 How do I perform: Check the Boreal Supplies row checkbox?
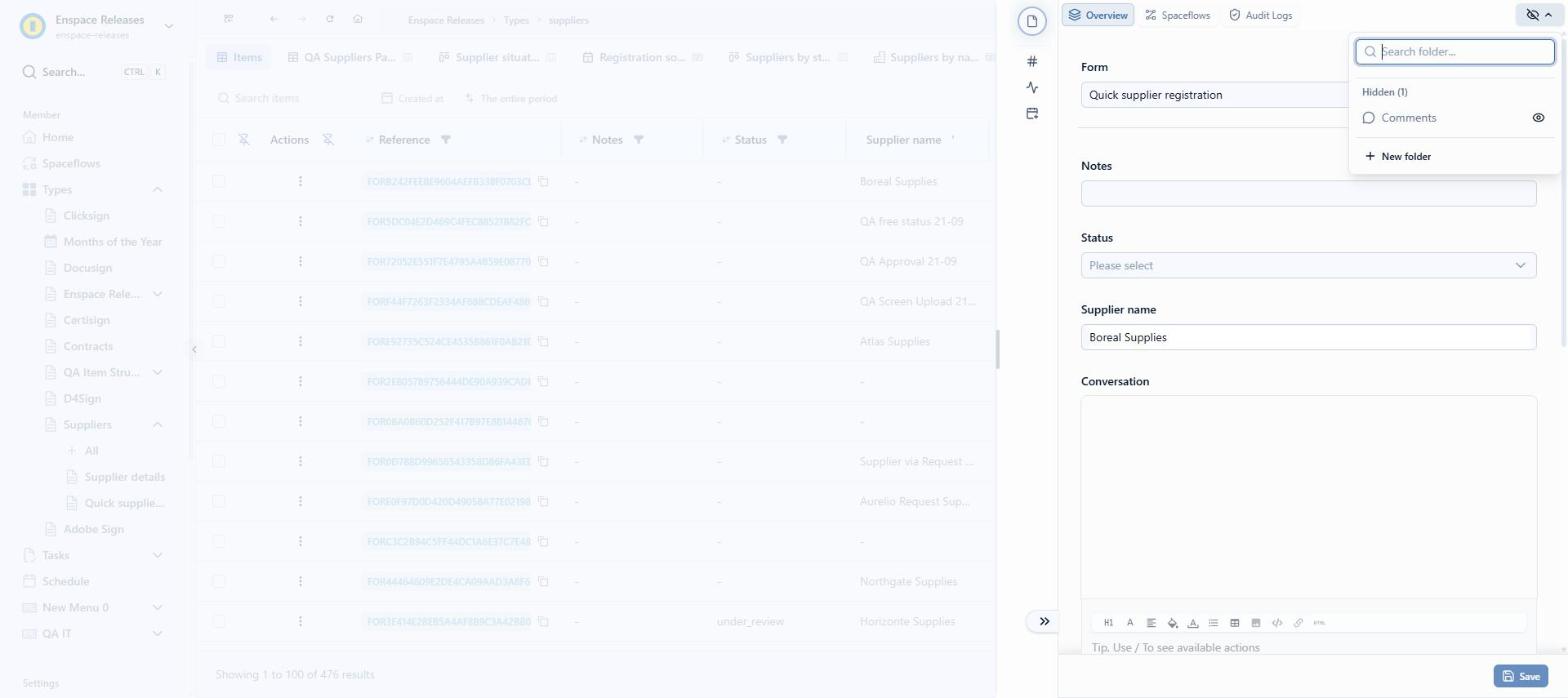[219, 181]
